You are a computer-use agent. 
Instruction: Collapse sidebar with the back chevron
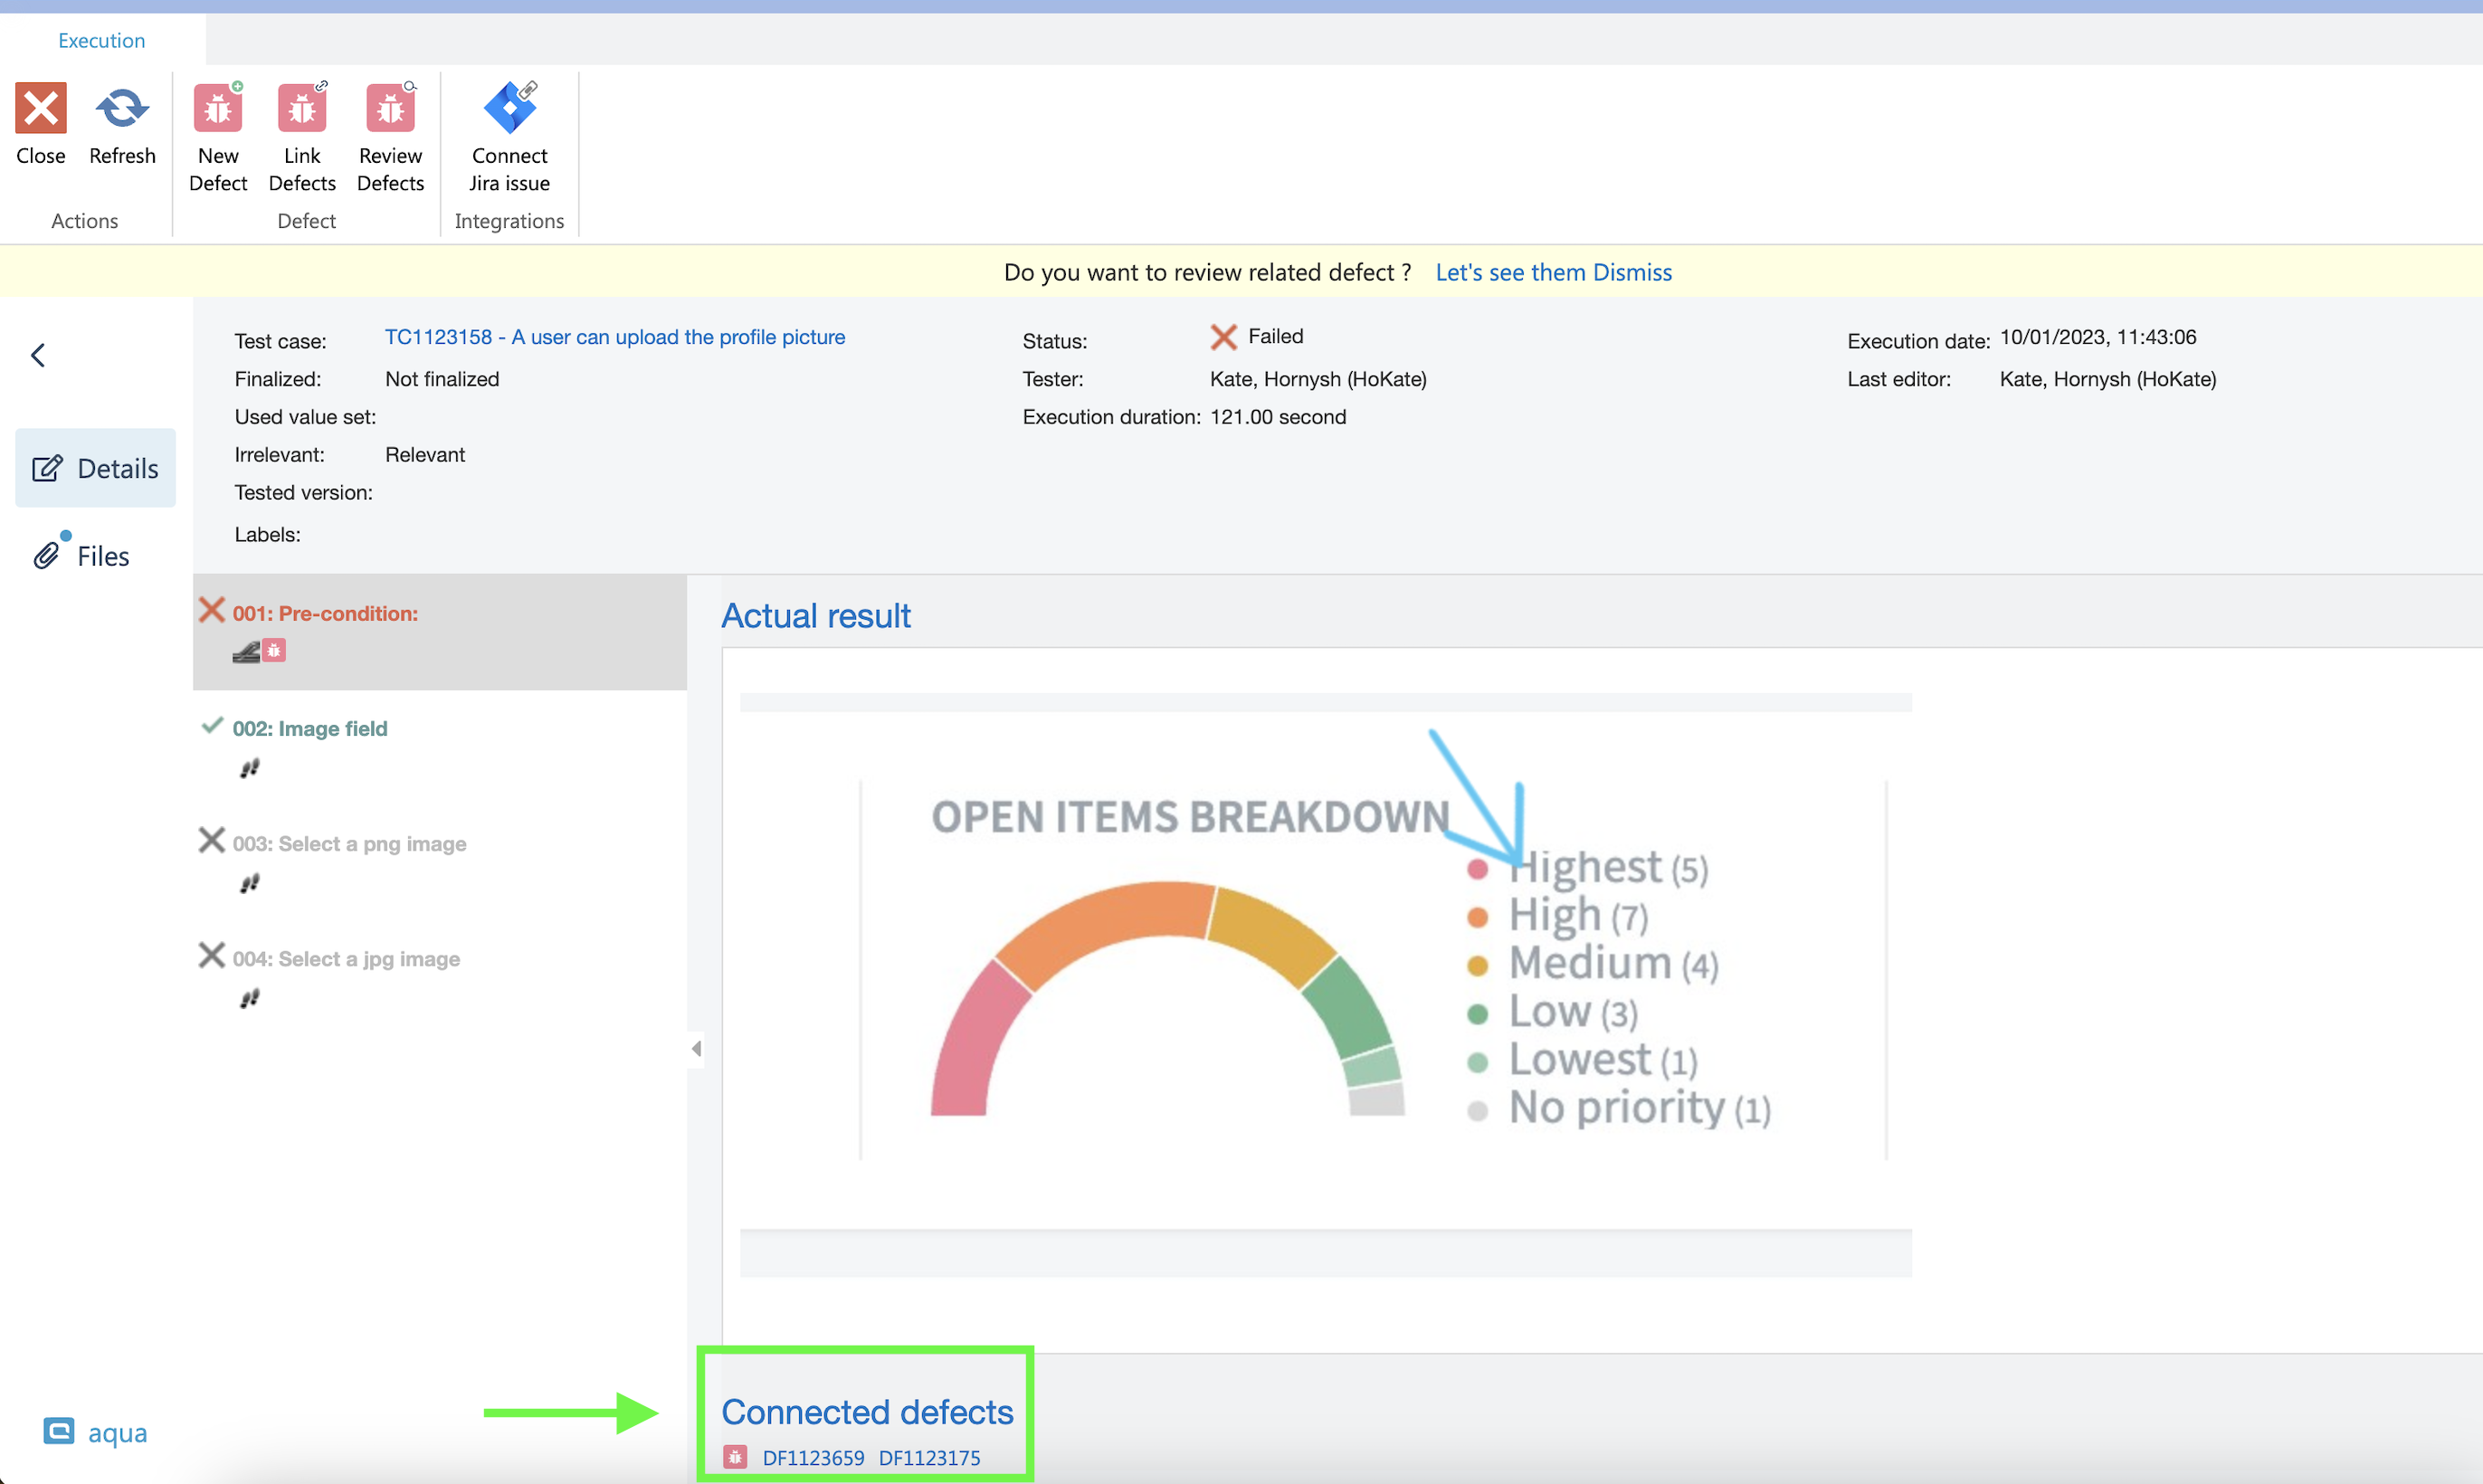coord(38,355)
